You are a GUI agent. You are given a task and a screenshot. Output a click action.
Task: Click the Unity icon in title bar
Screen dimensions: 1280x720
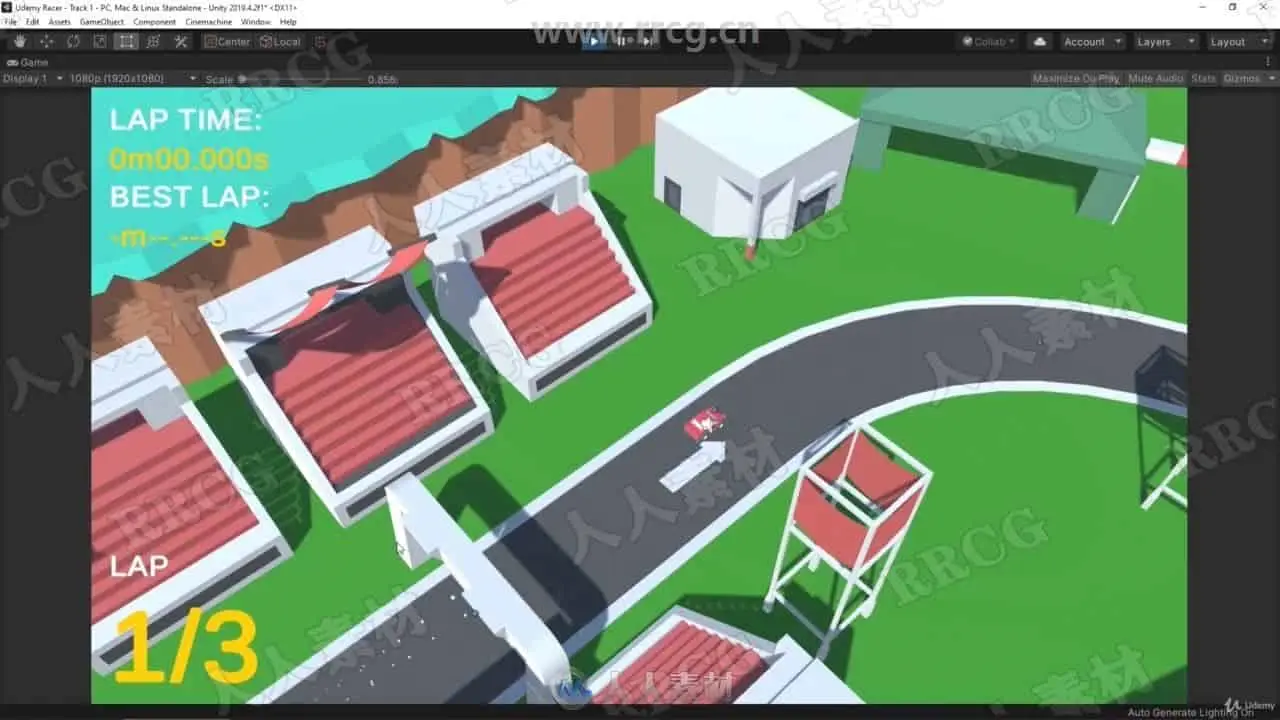[7, 7]
